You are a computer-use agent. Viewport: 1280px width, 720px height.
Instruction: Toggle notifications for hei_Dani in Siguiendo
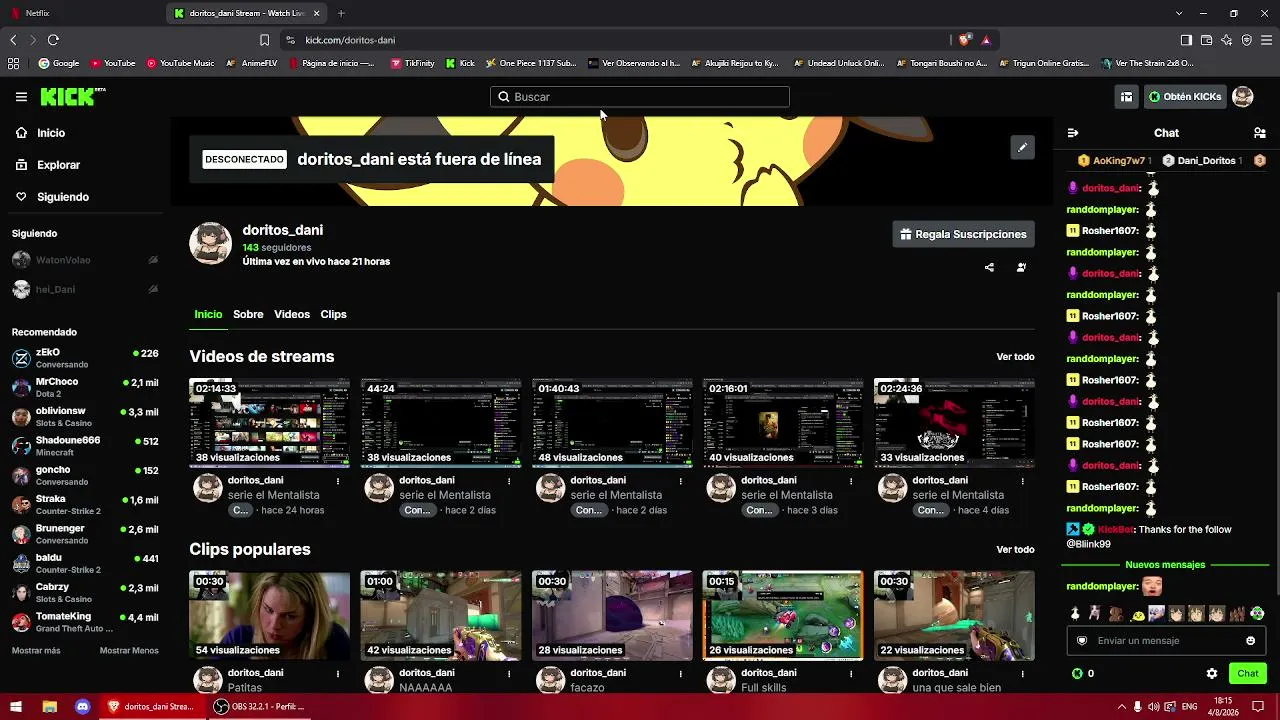[x=153, y=289]
